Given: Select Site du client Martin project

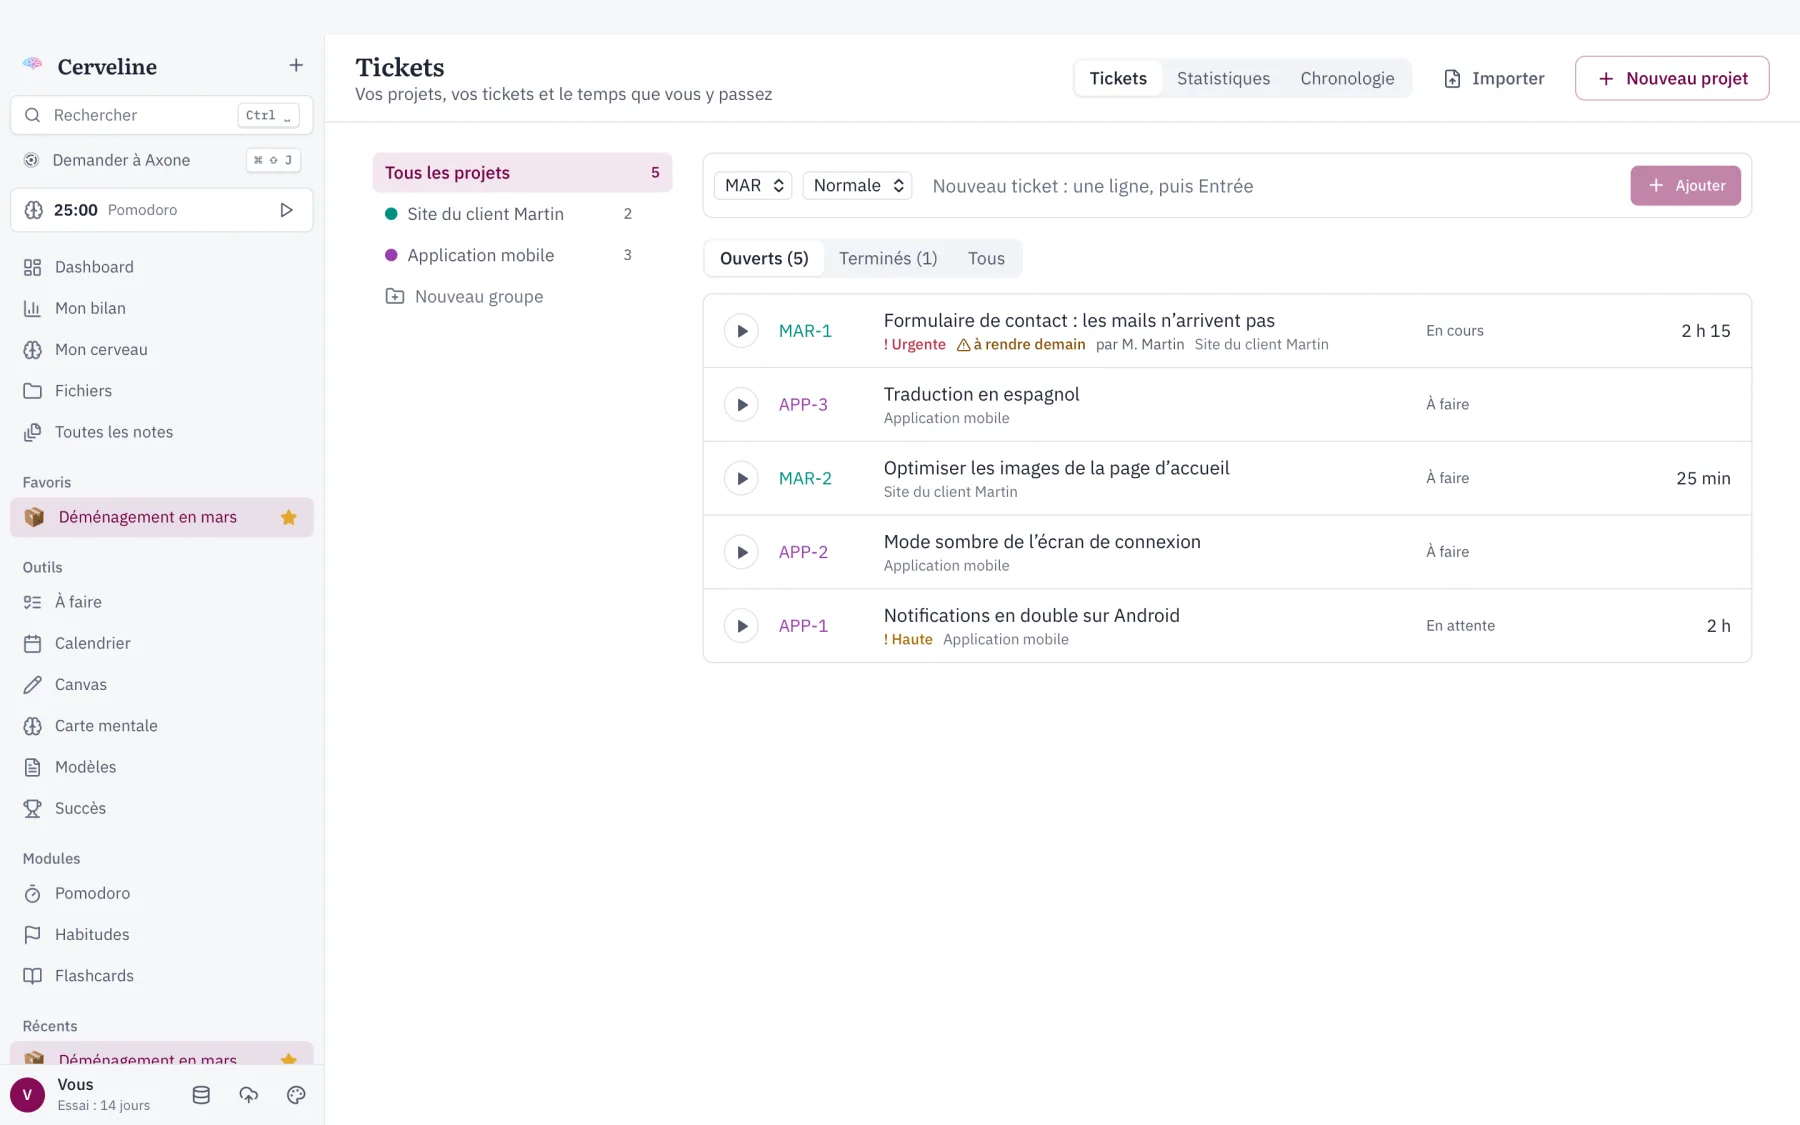Looking at the screenshot, I should 522,214.
